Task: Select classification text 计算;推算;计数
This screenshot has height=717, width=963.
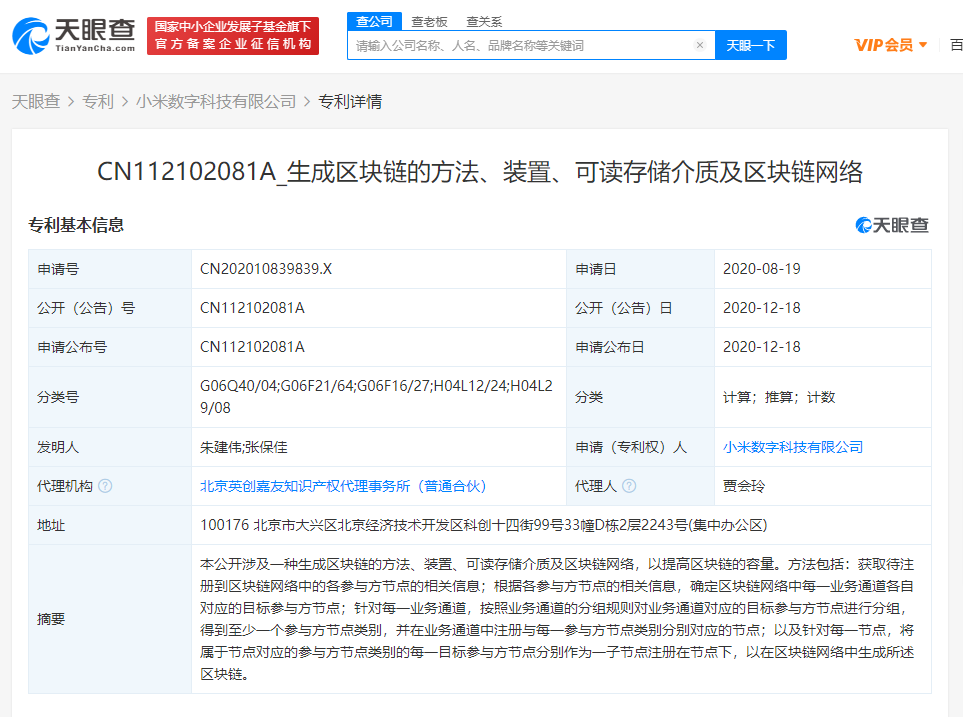Action: (x=779, y=398)
